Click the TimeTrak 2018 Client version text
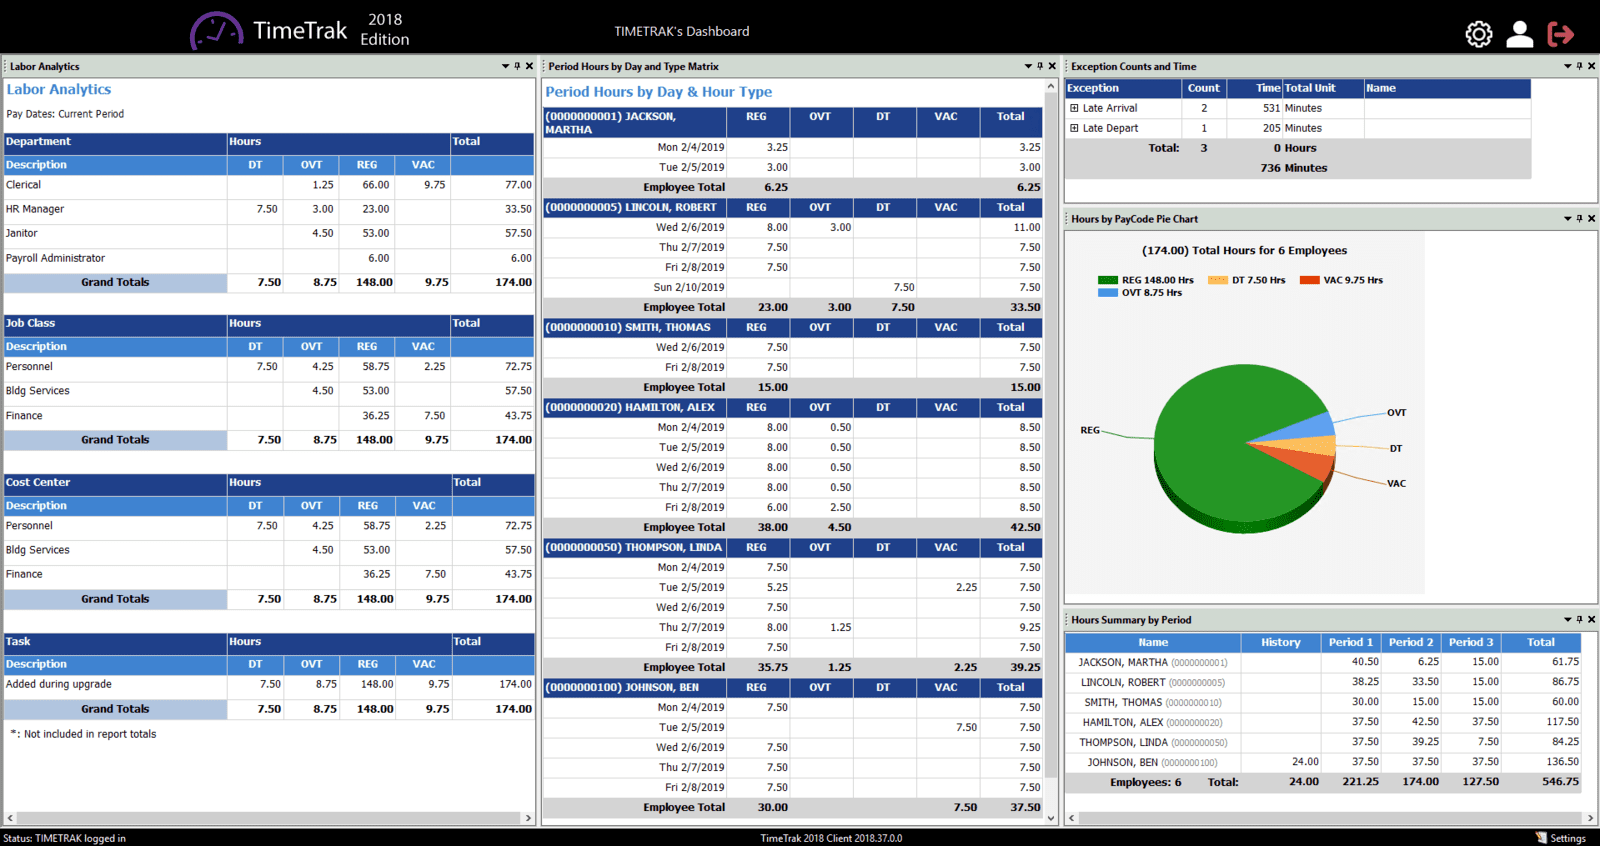Viewport: 1600px width, 846px height. (831, 838)
